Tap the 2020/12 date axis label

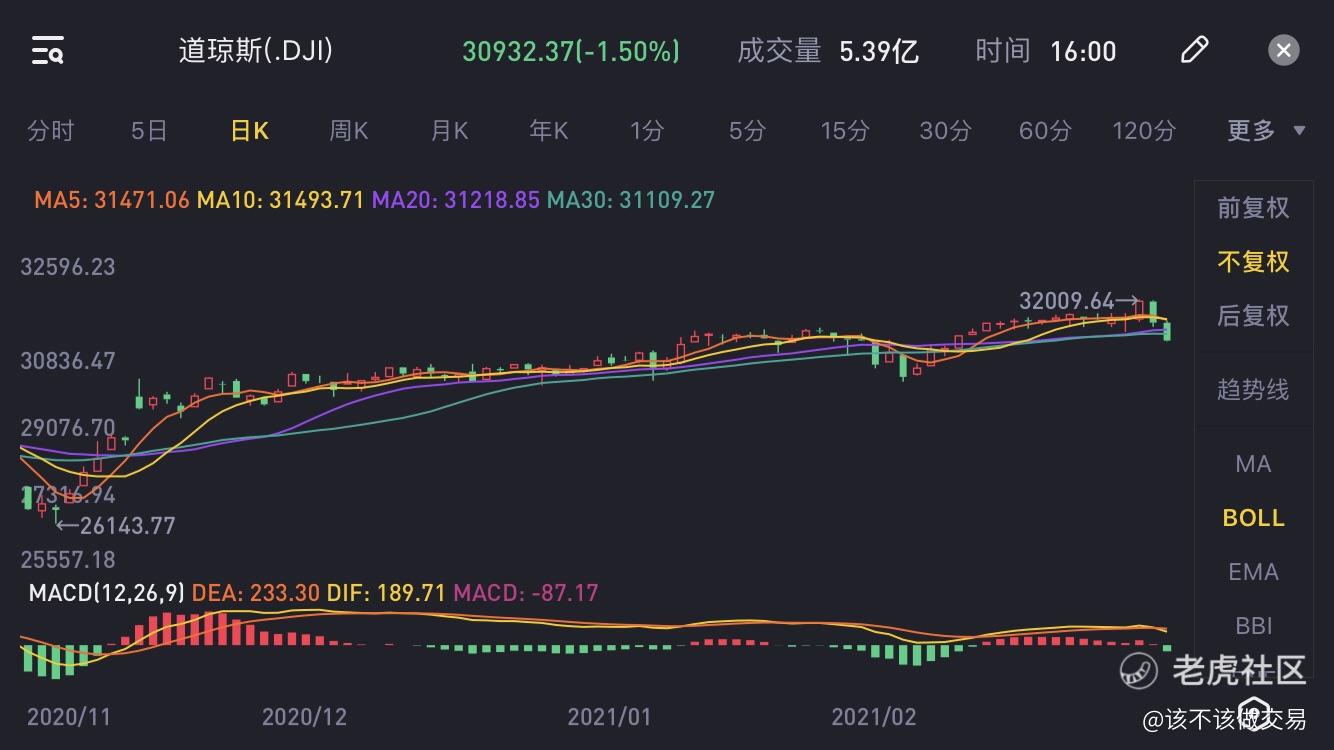304,717
